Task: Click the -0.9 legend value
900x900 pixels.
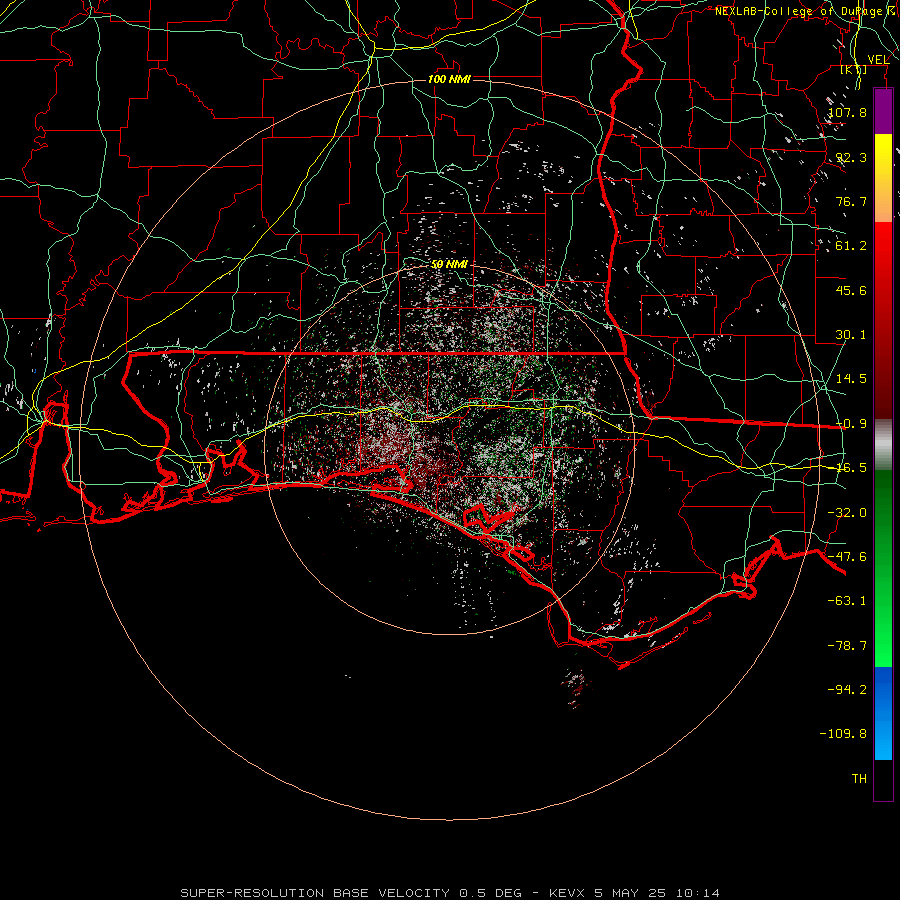Action: pos(851,424)
